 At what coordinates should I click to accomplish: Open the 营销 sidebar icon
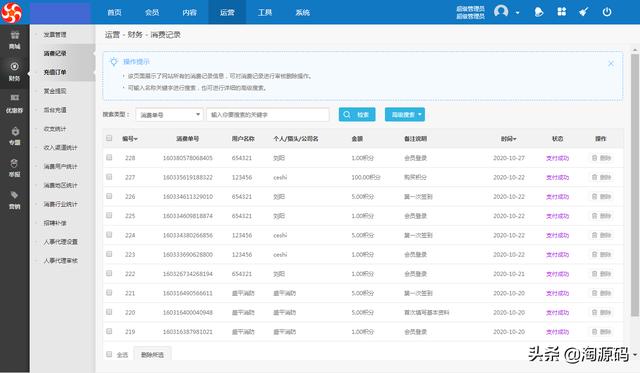15,195
